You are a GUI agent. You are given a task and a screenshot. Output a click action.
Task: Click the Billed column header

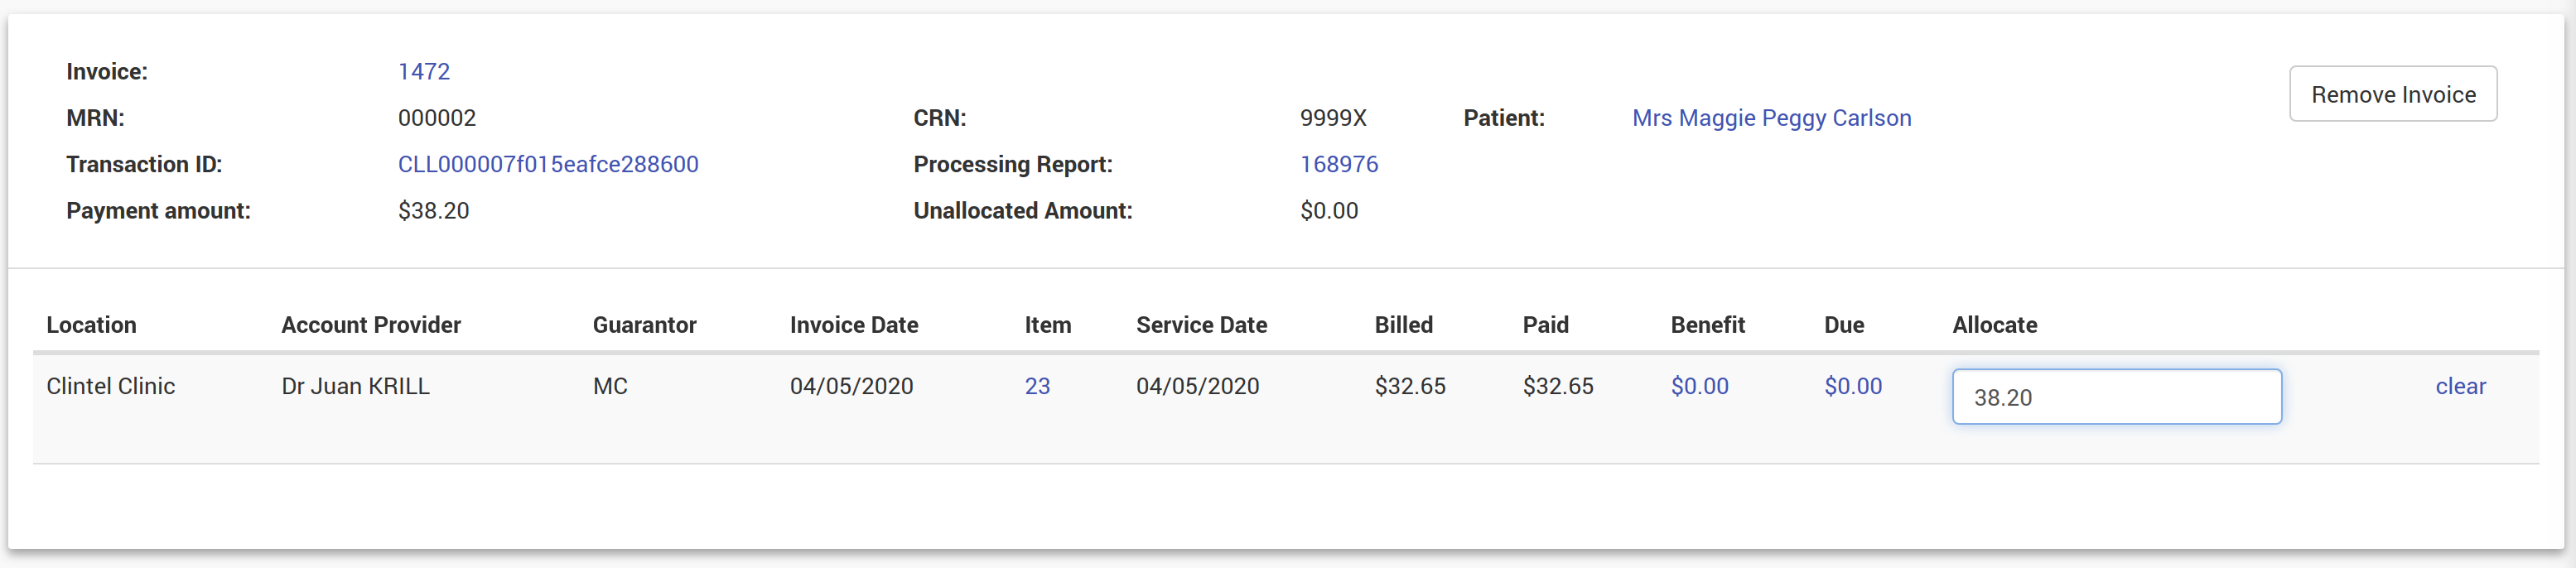tap(1403, 325)
